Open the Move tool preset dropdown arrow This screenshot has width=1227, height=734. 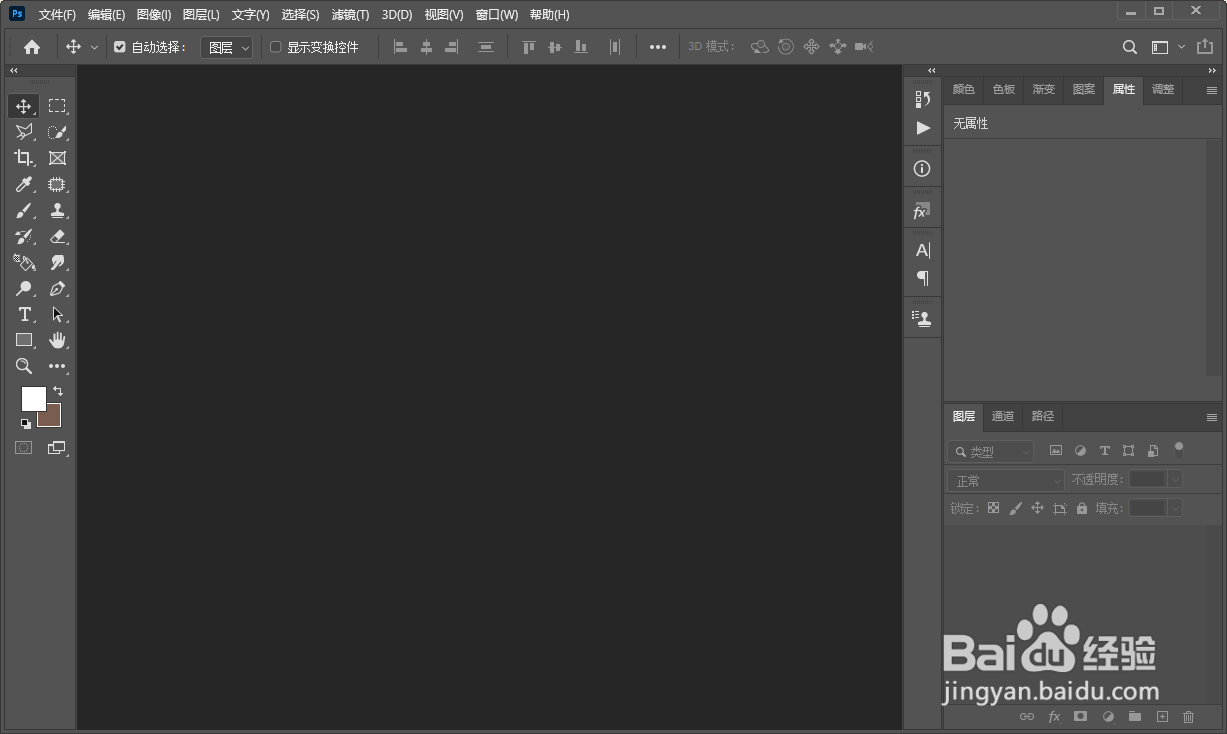(95, 47)
